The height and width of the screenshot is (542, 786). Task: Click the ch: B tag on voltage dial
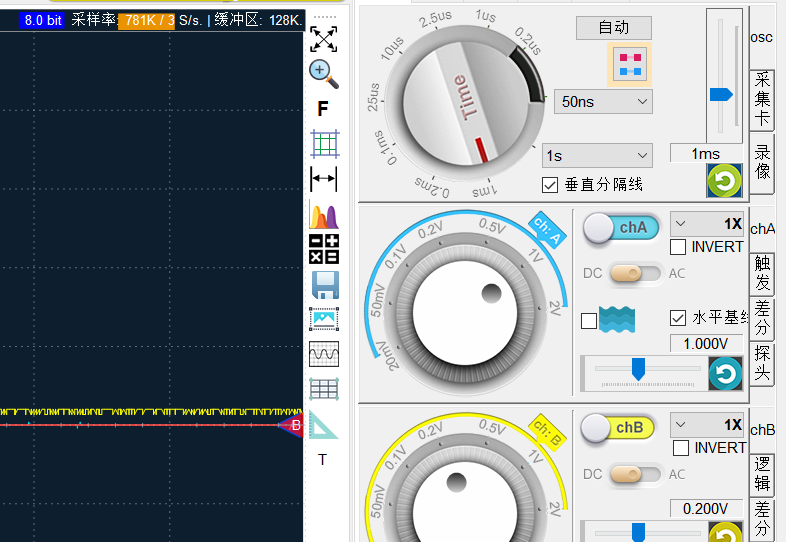pos(547,433)
